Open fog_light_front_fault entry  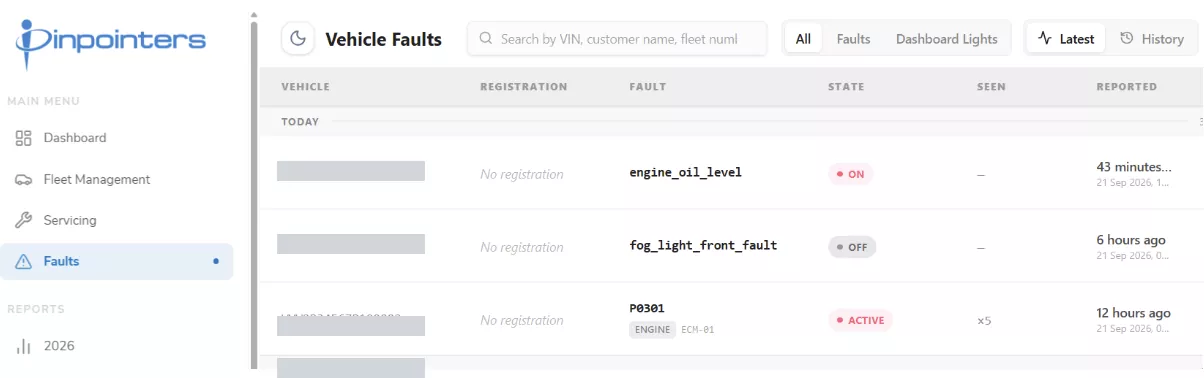tap(703, 245)
